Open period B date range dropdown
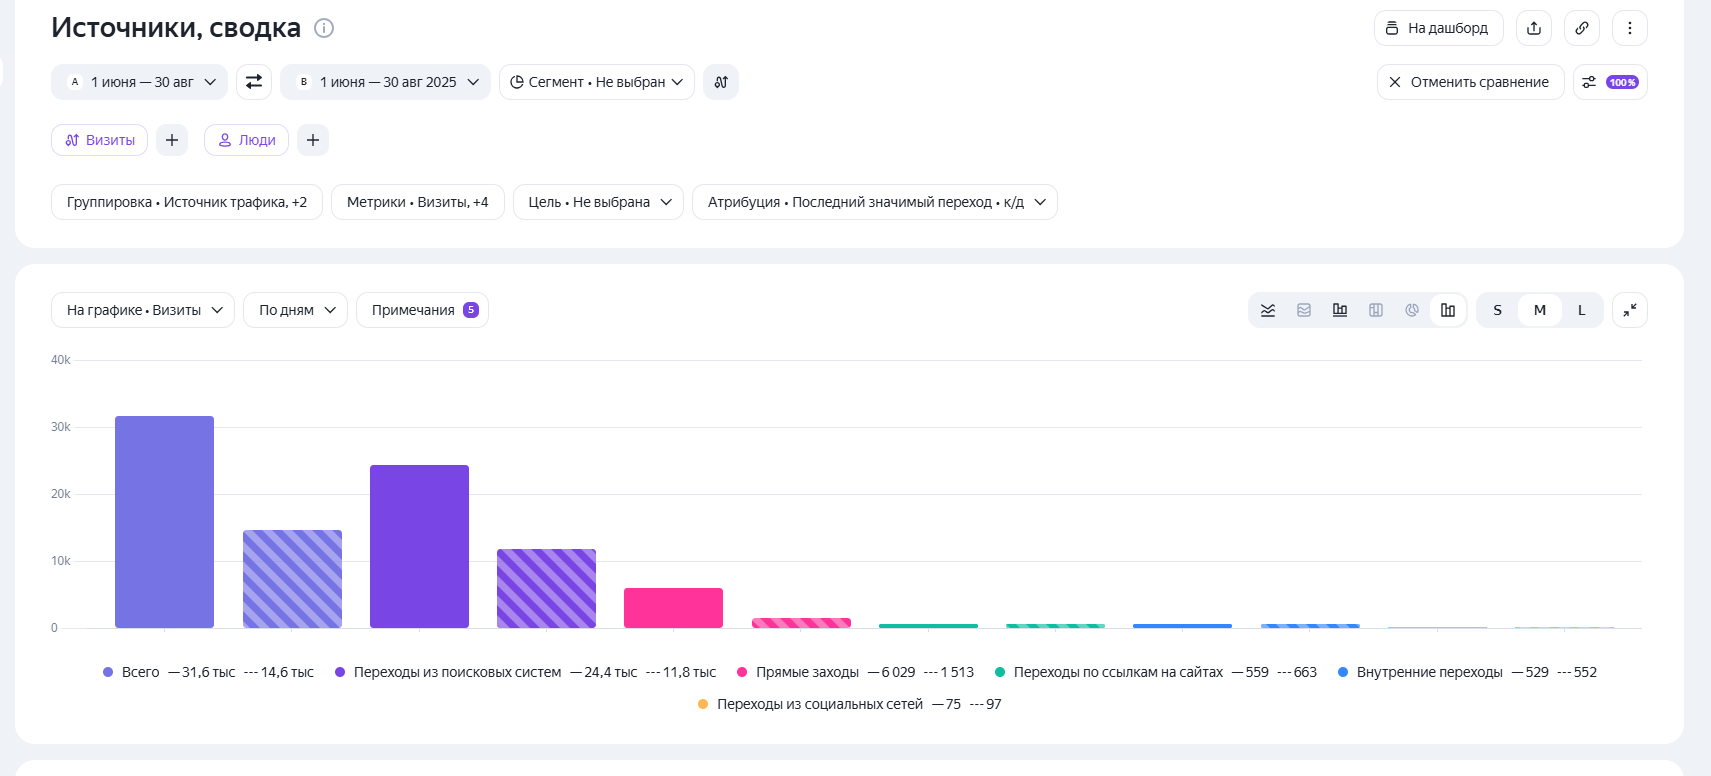 385,82
